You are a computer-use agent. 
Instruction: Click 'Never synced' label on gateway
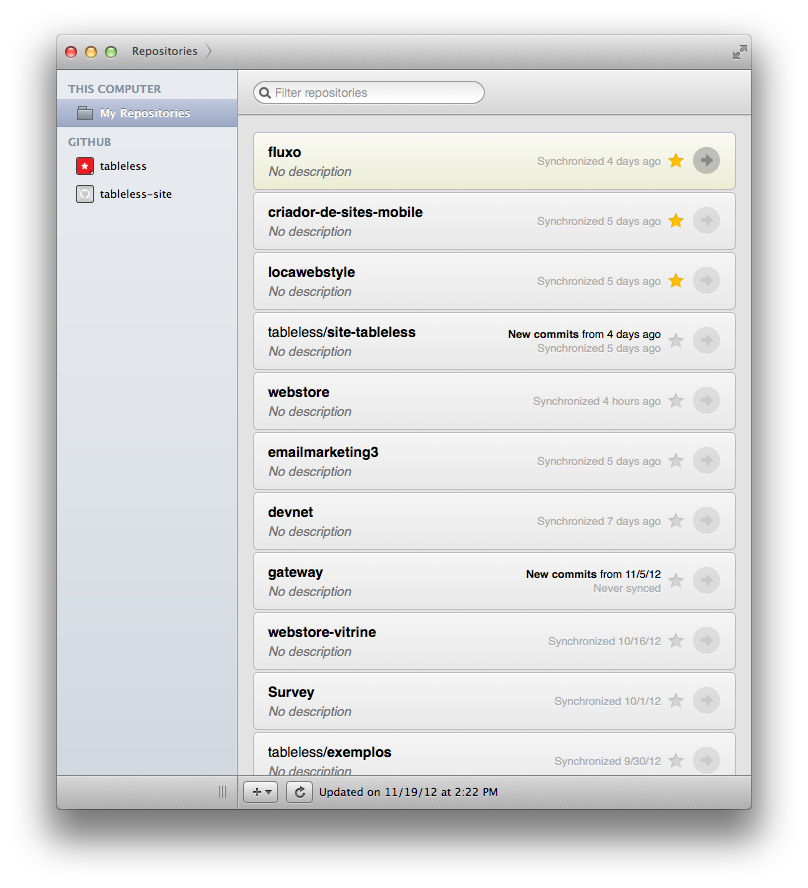pos(627,588)
